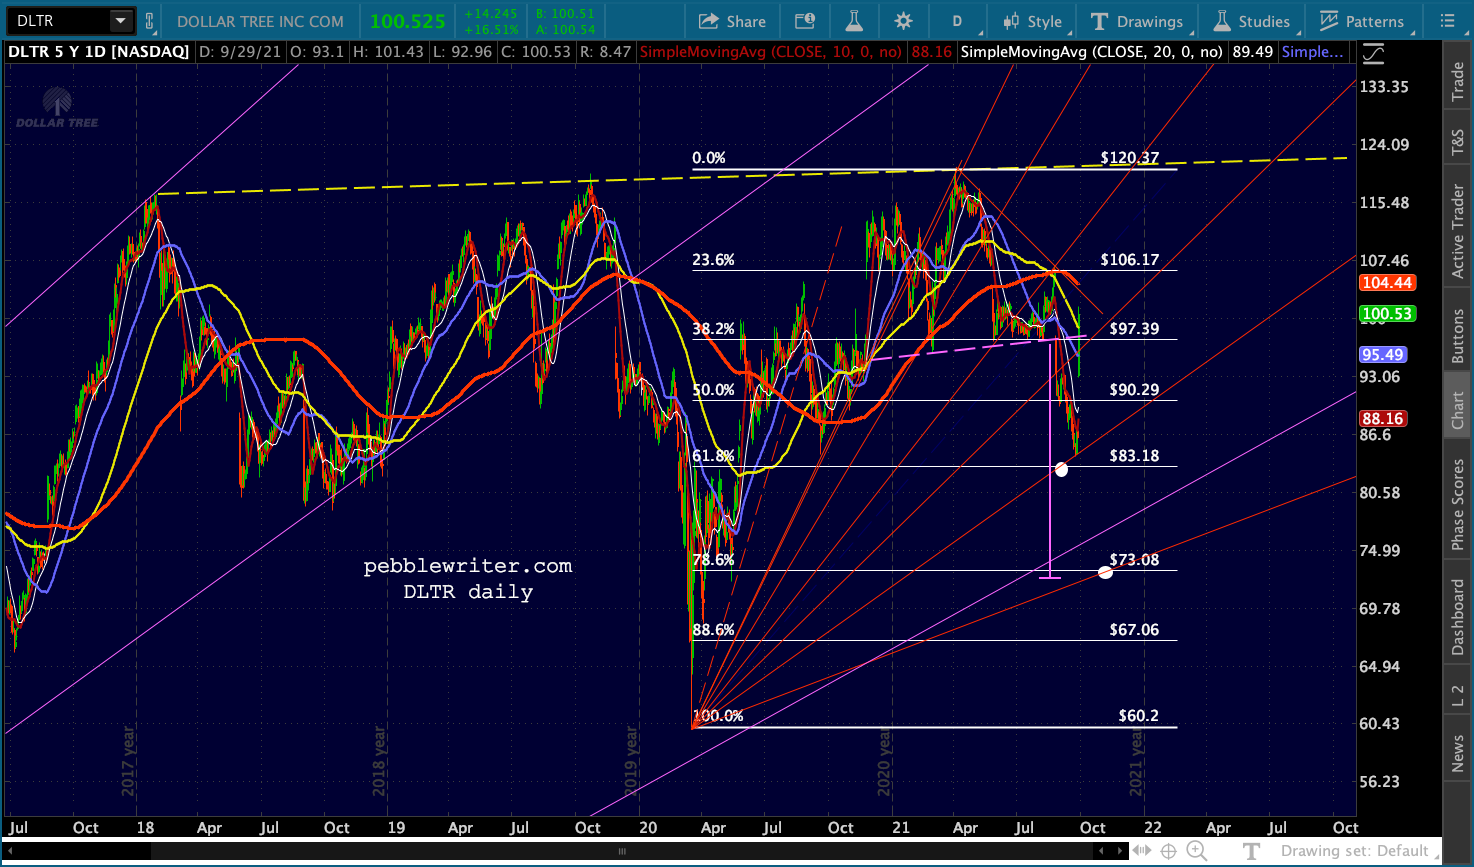Image resolution: width=1474 pixels, height=867 pixels.
Task: Switch to the Trade side tab
Action: pyautogui.click(x=1458, y=82)
